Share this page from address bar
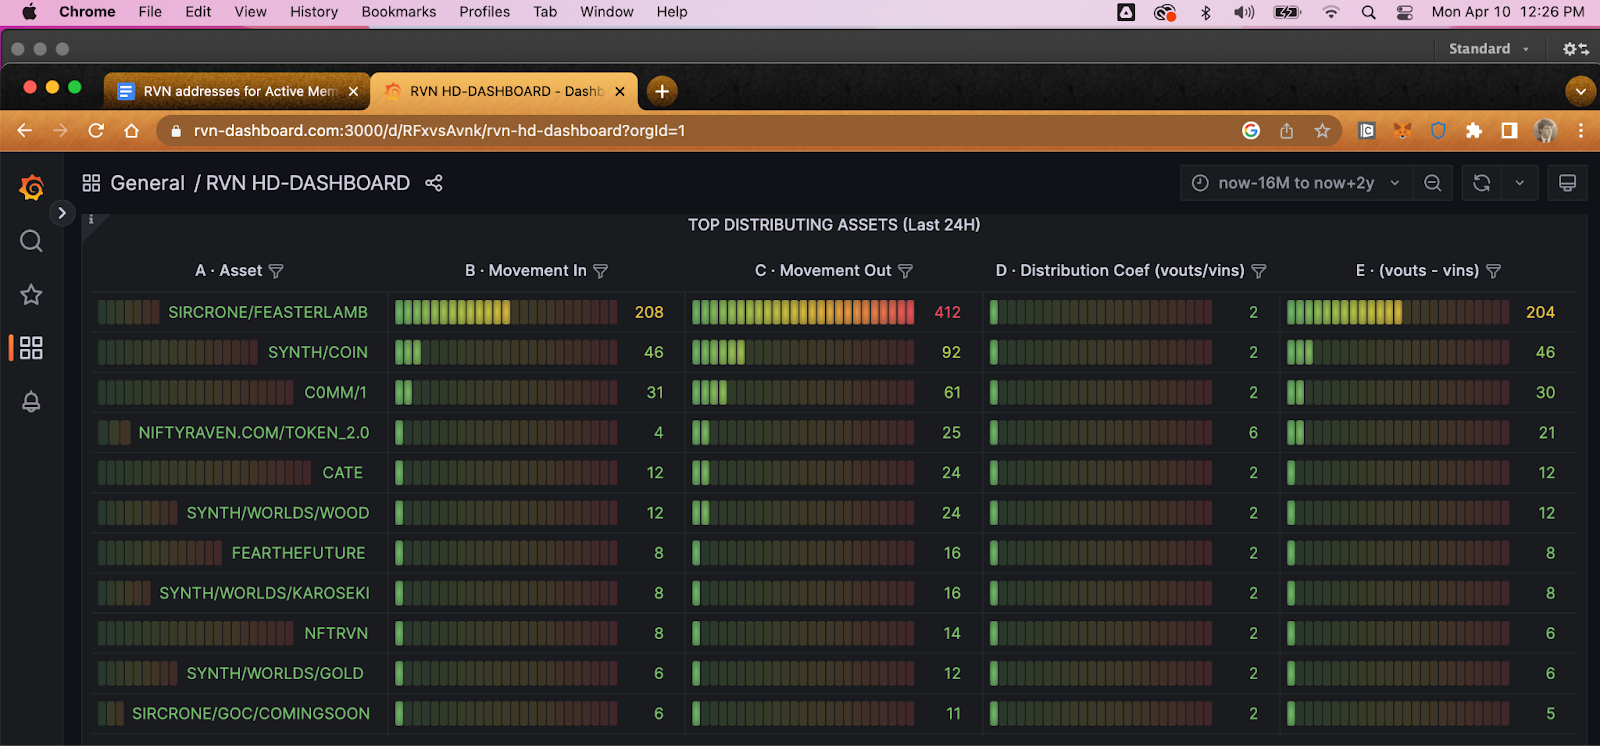Viewport: 1600px width, 746px height. [x=1287, y=131]
